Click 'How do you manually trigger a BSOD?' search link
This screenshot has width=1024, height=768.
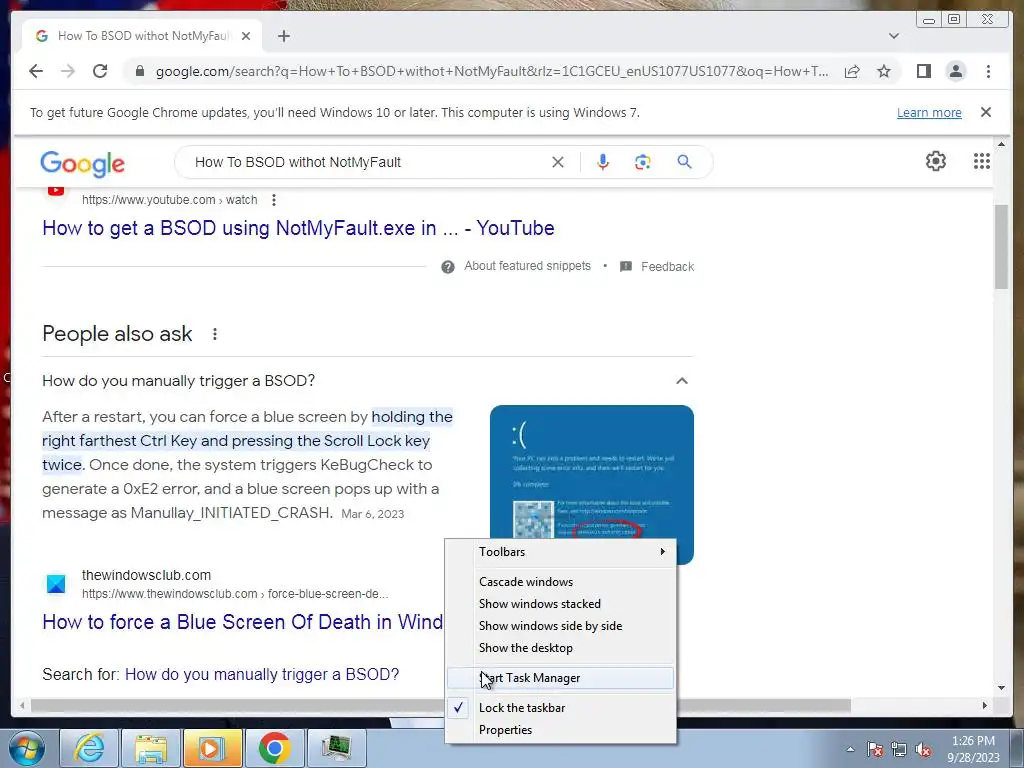(262, 674)
